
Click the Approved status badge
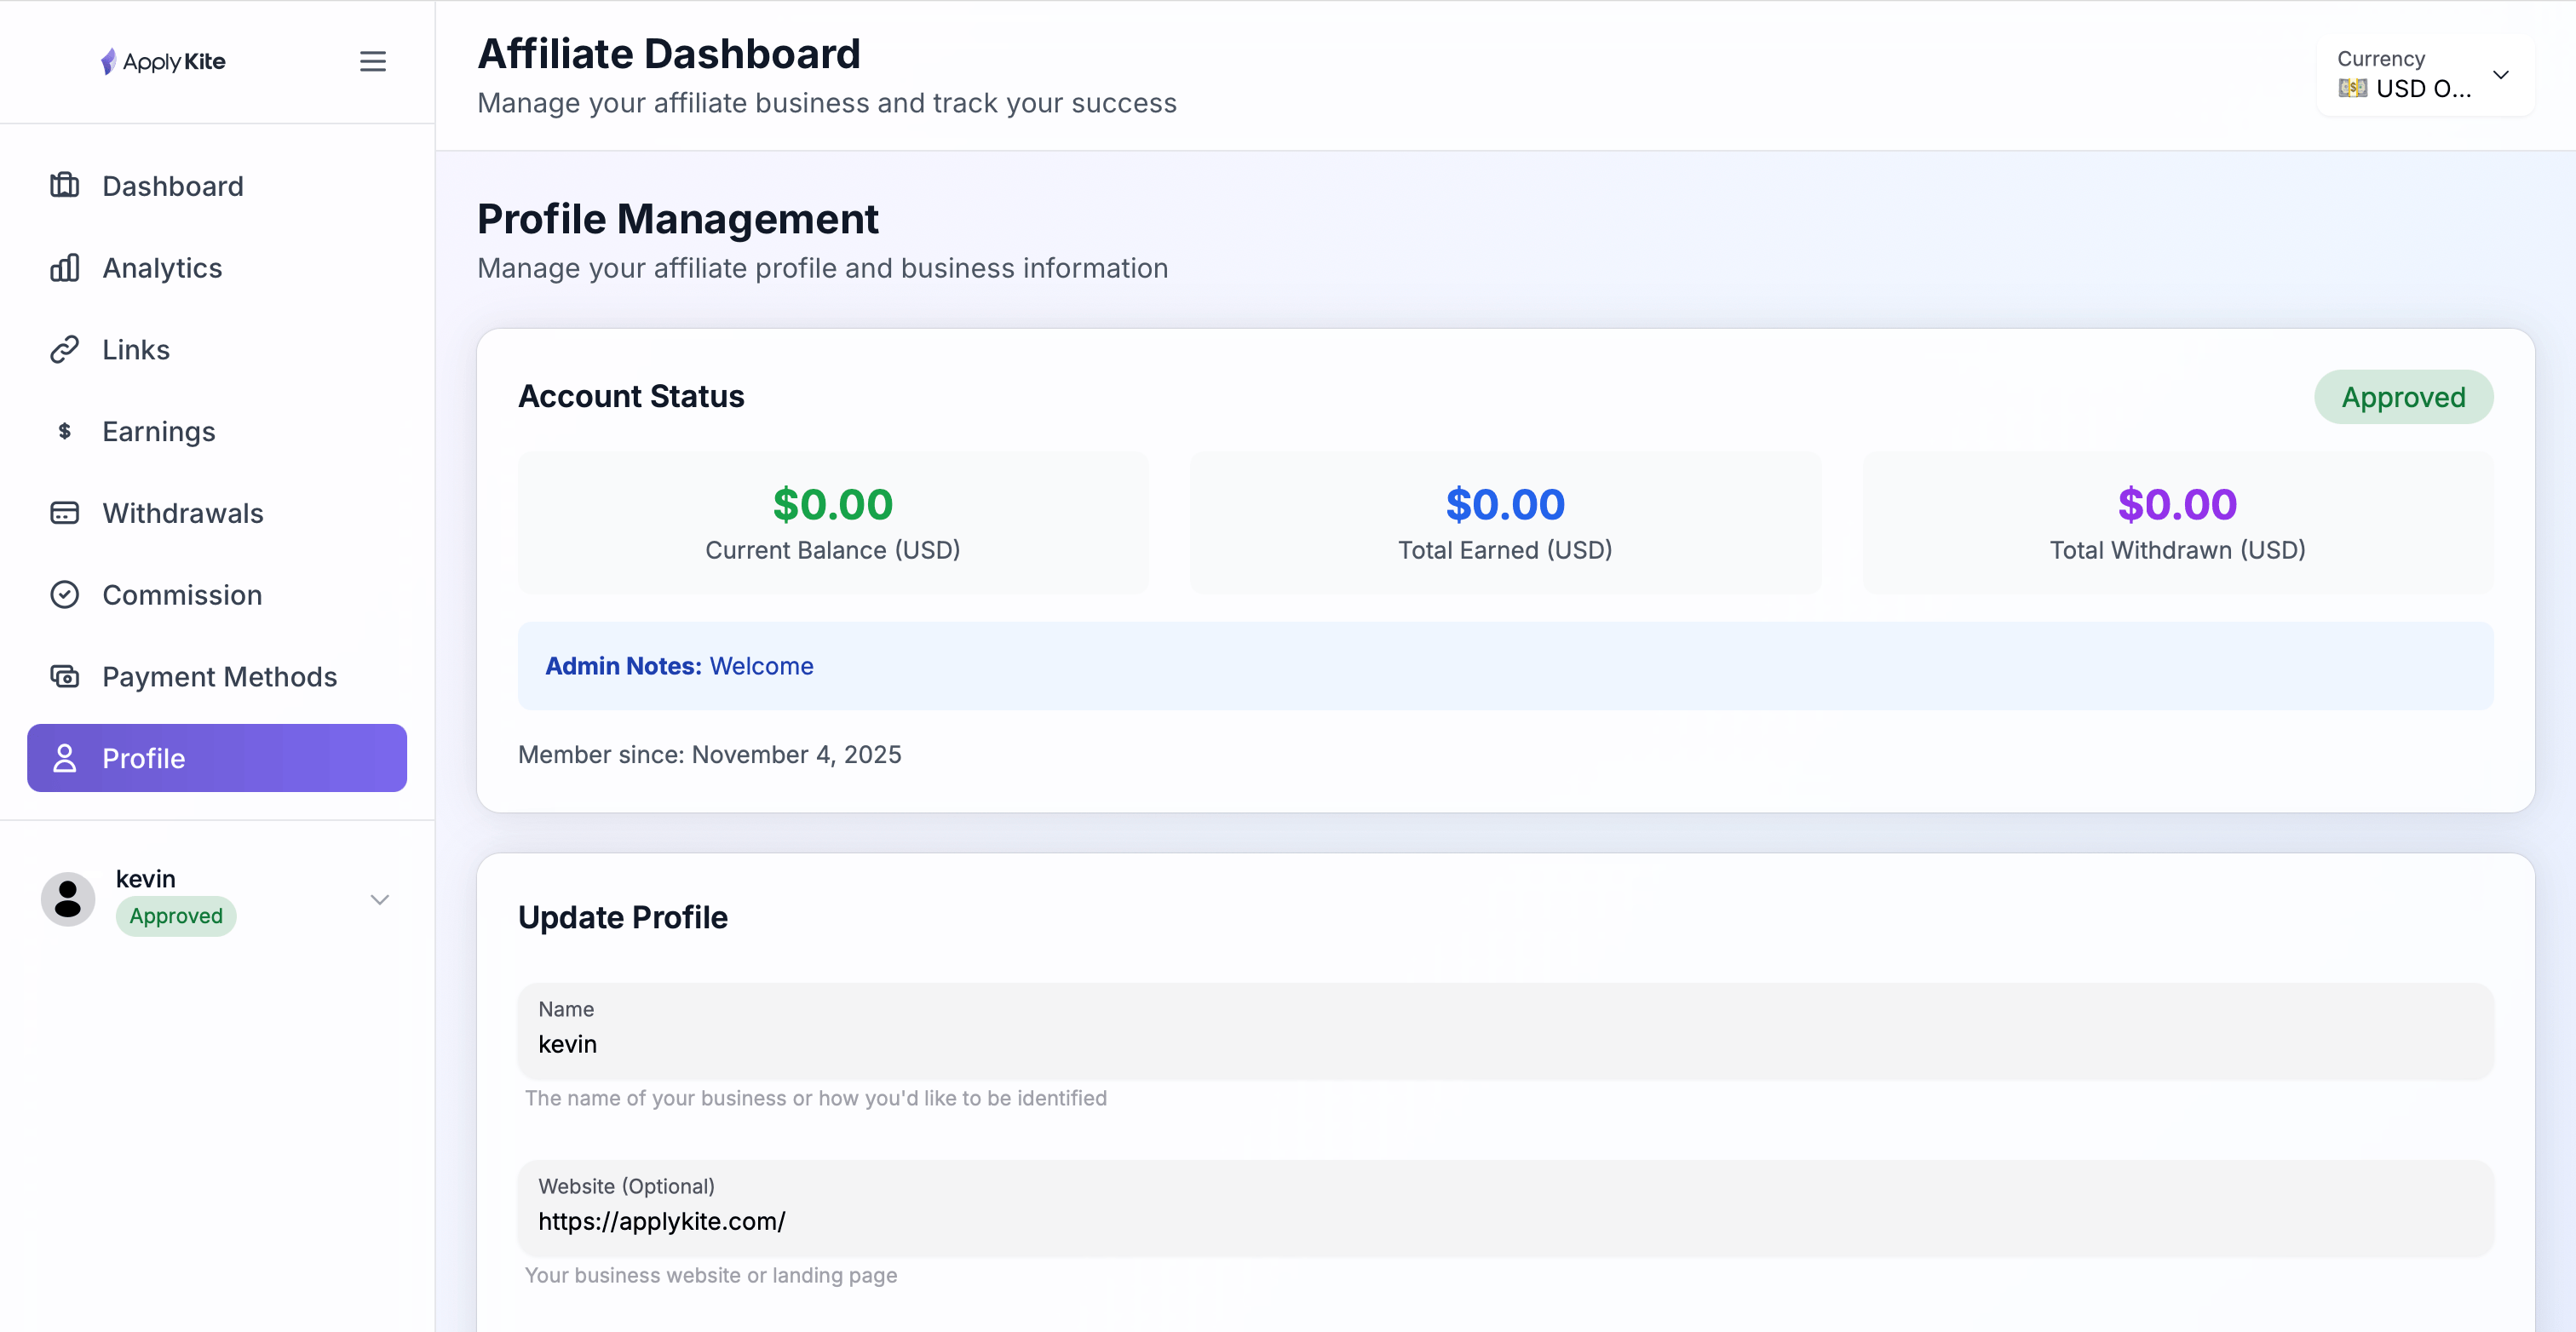tap(2403, 397)
